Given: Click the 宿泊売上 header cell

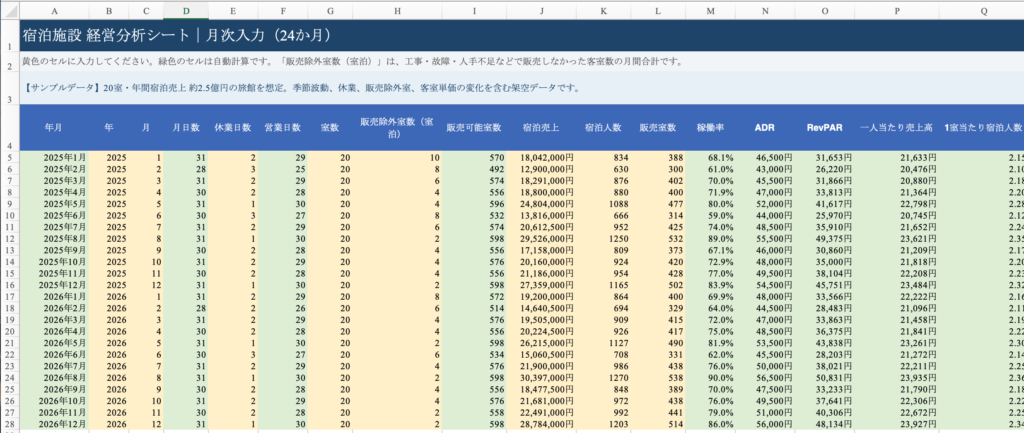Looking at the screenshot, I should (x=541, y=128).
